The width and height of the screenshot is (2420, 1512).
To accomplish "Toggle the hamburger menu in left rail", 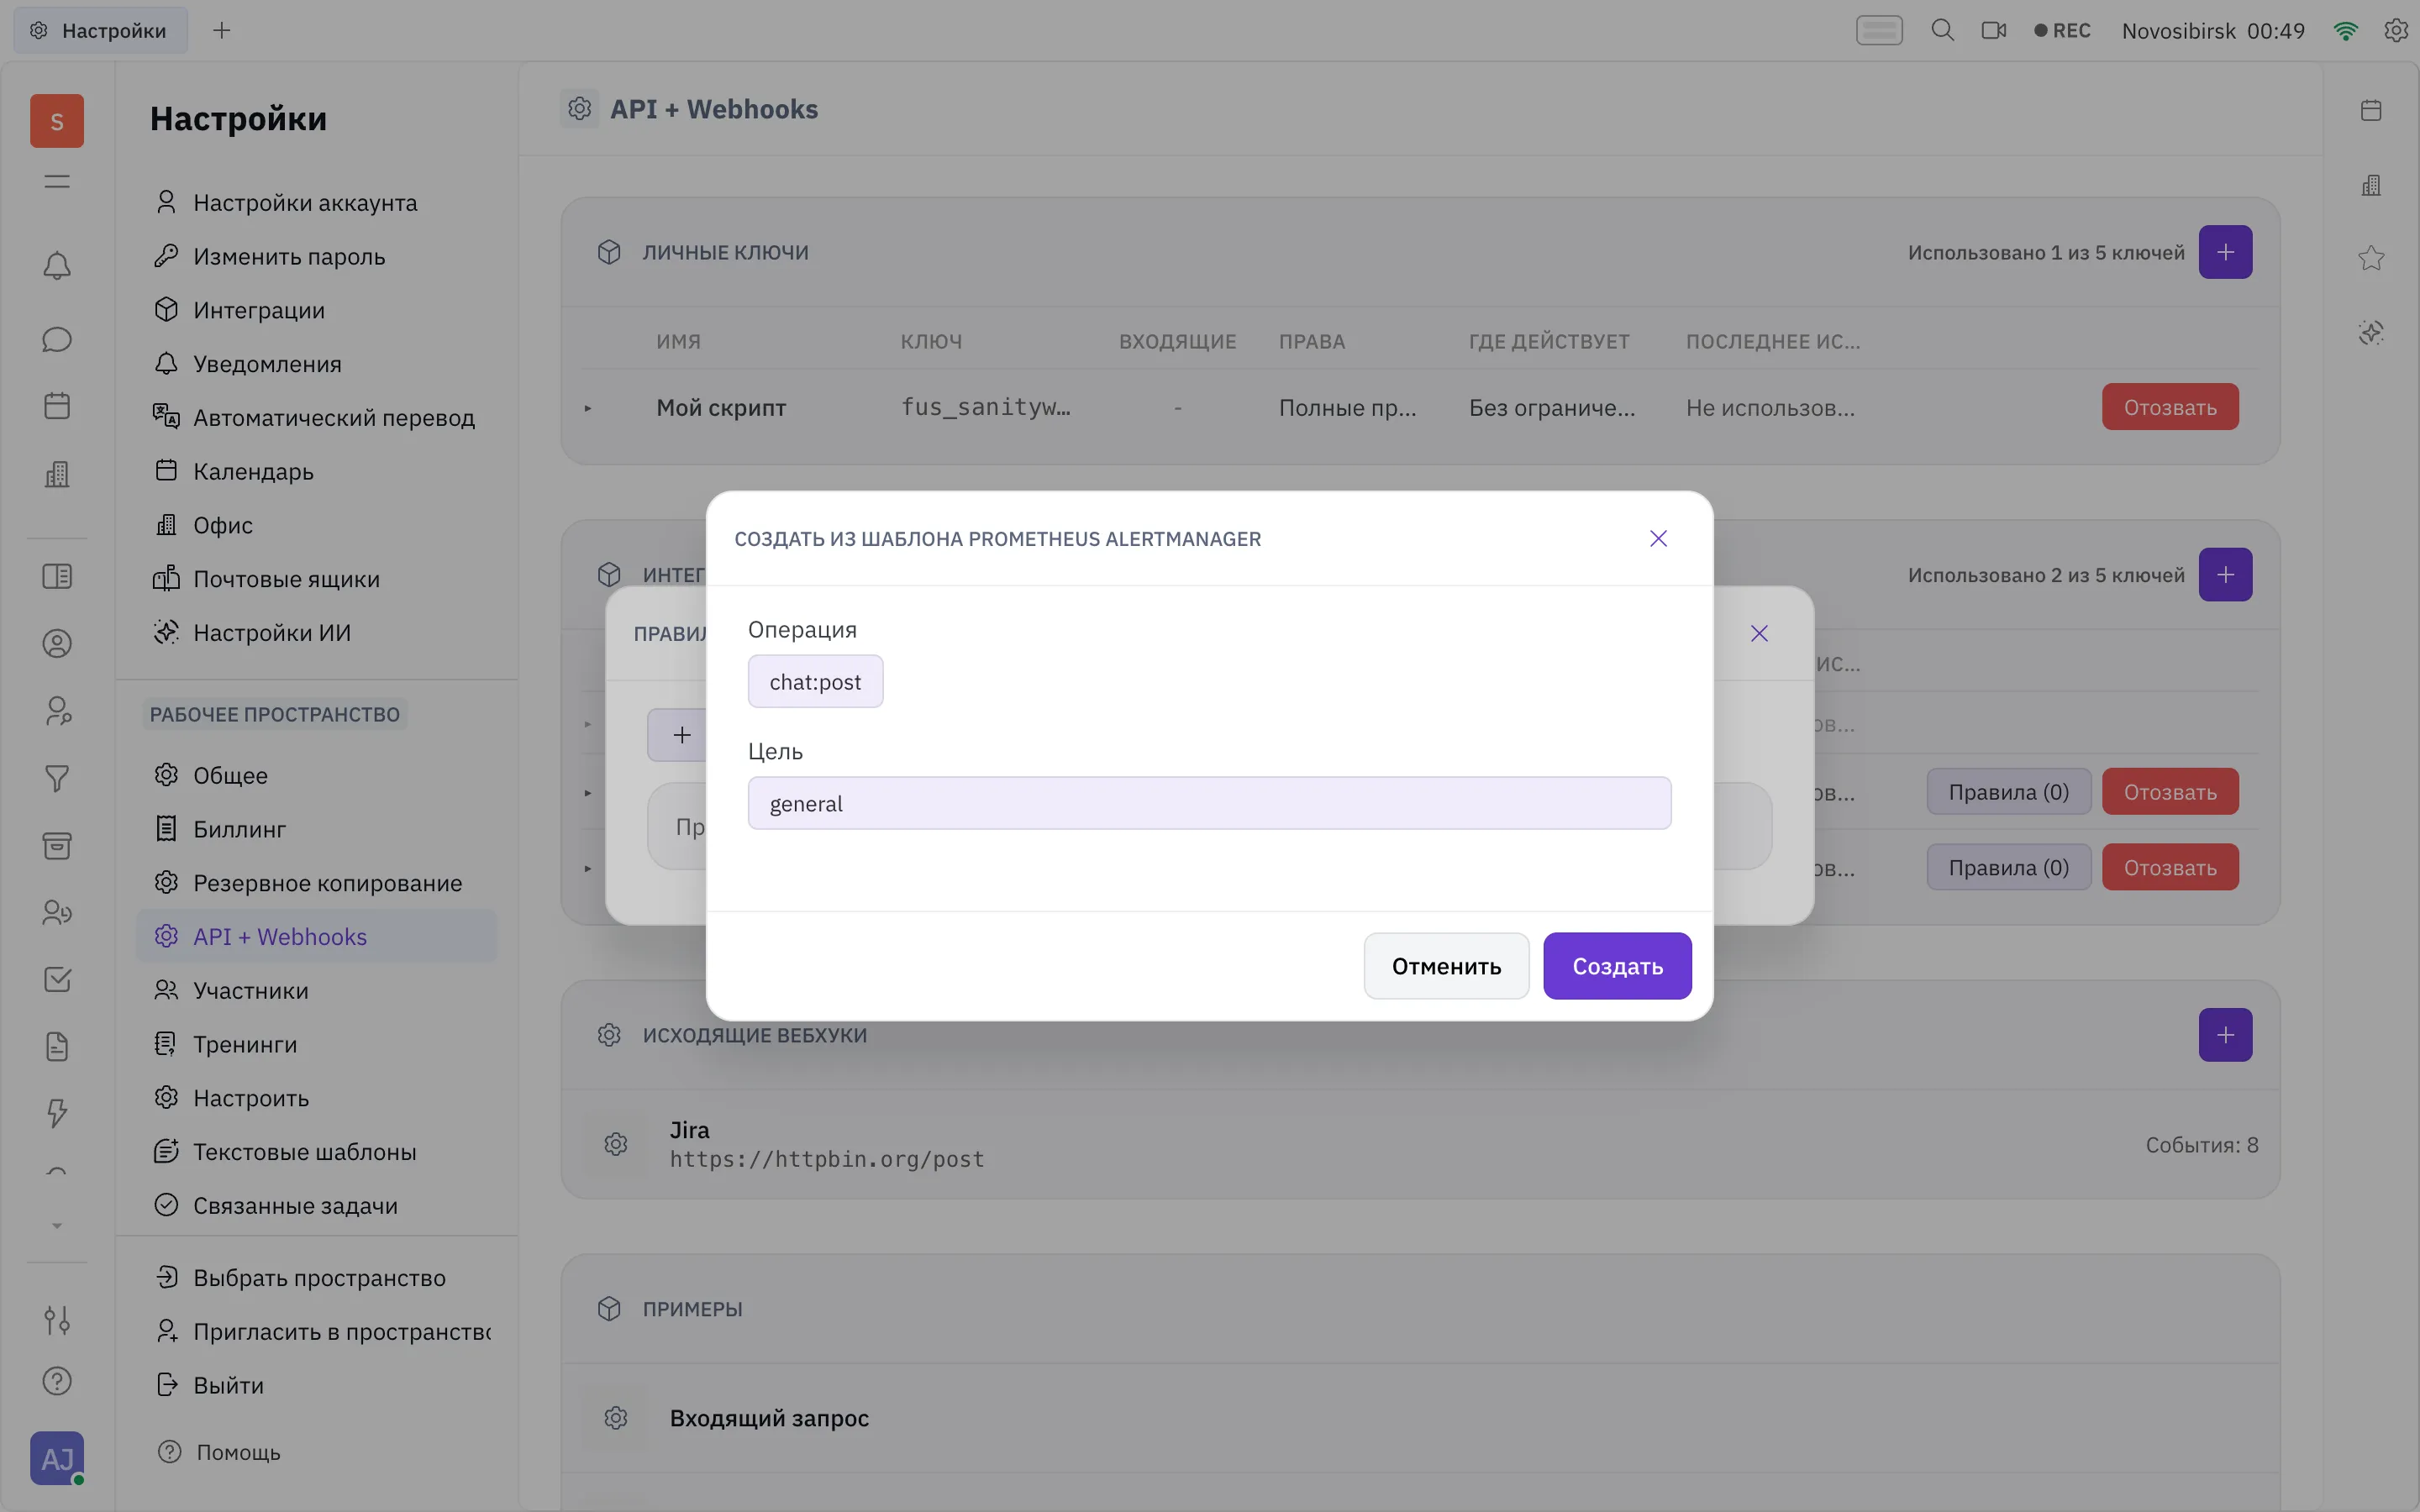I will [x=57, y=182].
